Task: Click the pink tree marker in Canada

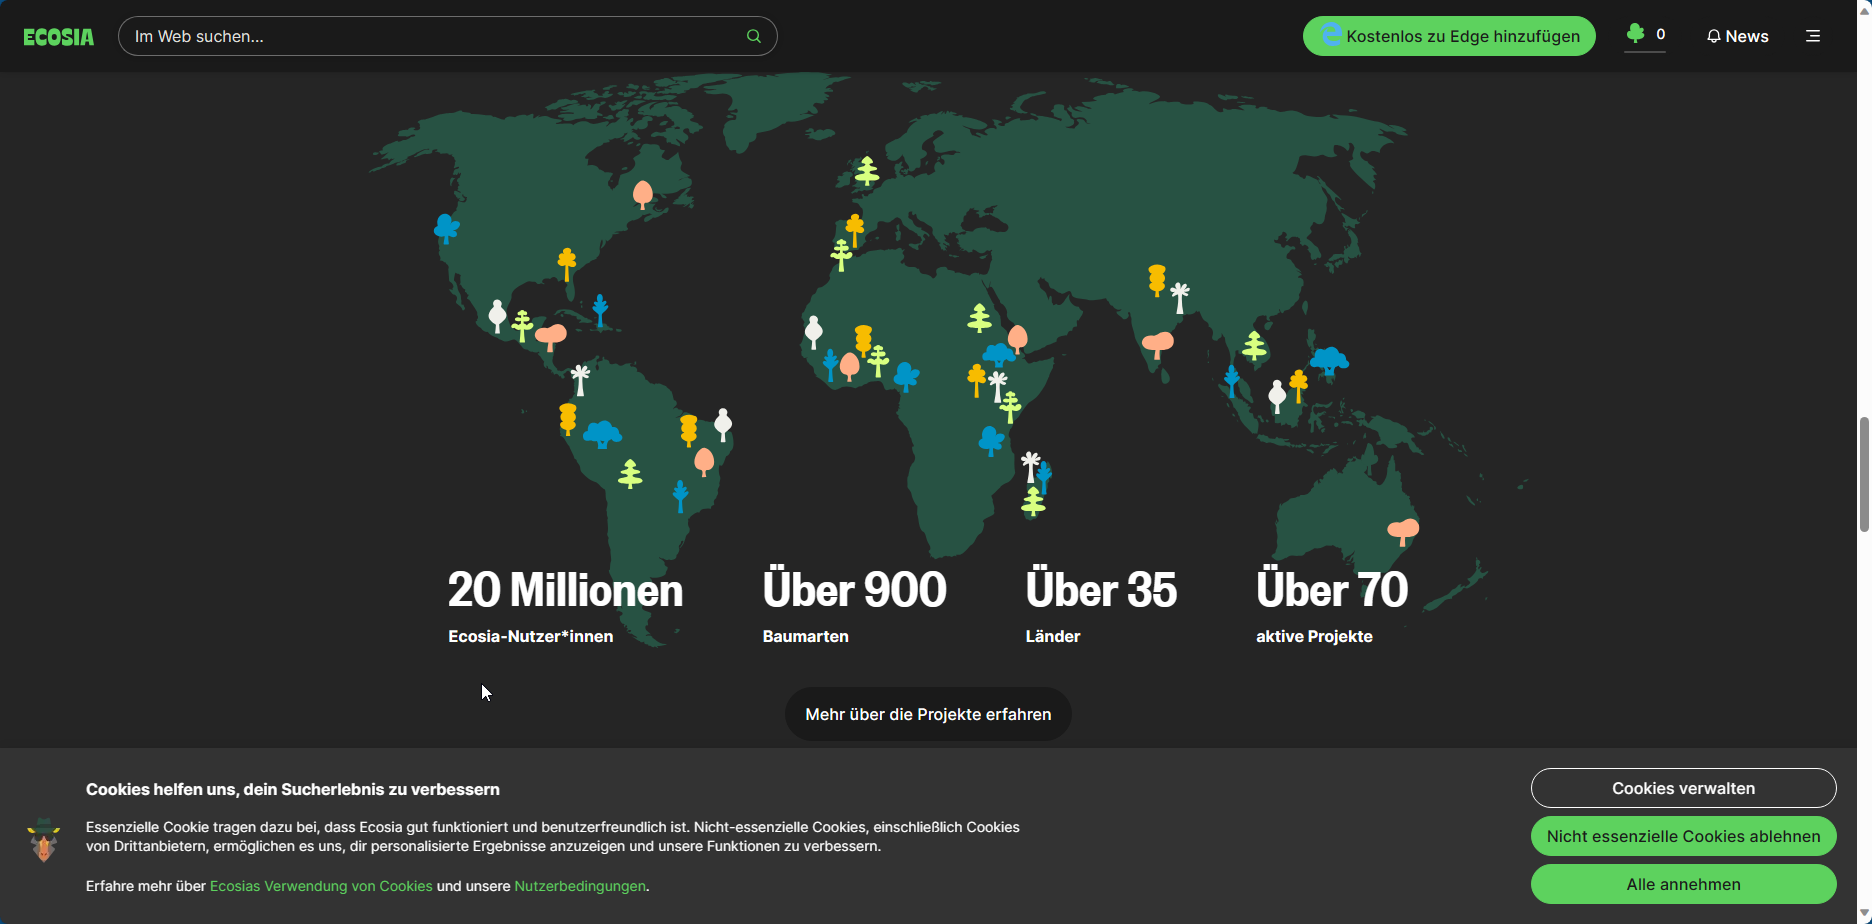Action: (643, 193)
